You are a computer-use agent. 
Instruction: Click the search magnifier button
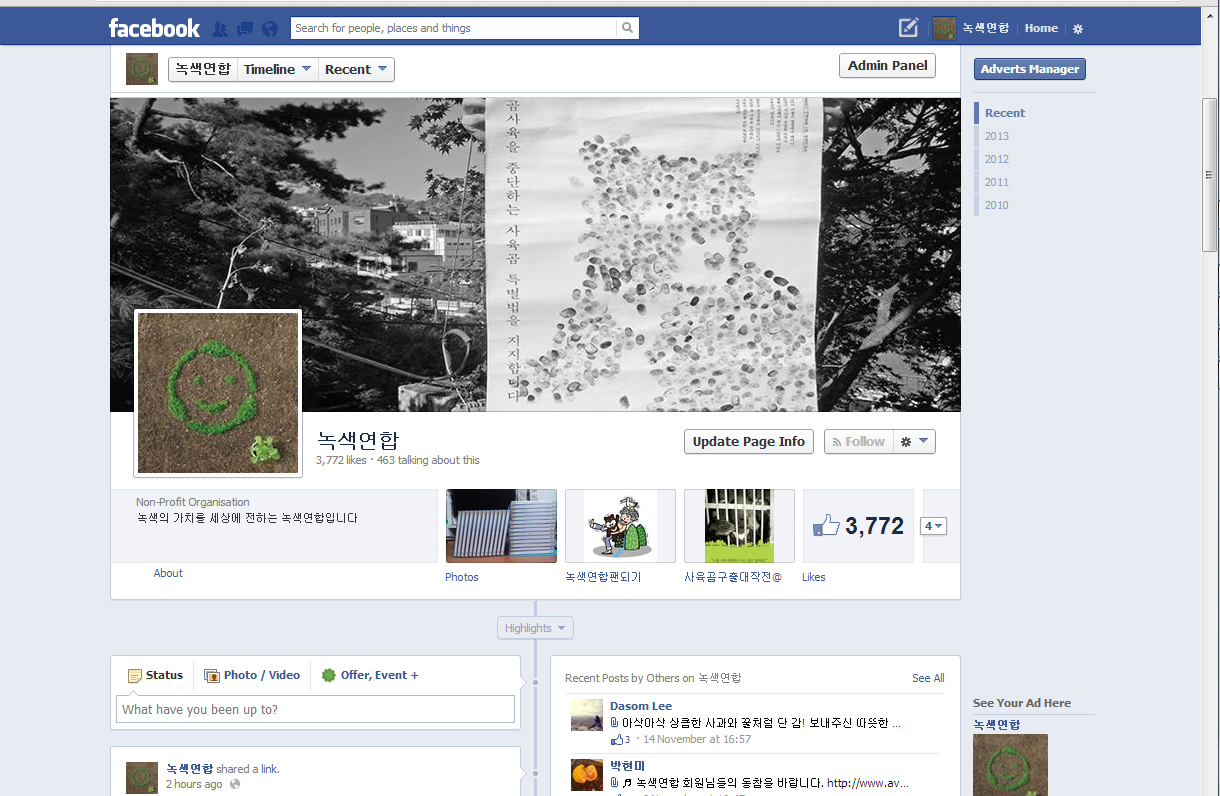click(x=627, y=28)
